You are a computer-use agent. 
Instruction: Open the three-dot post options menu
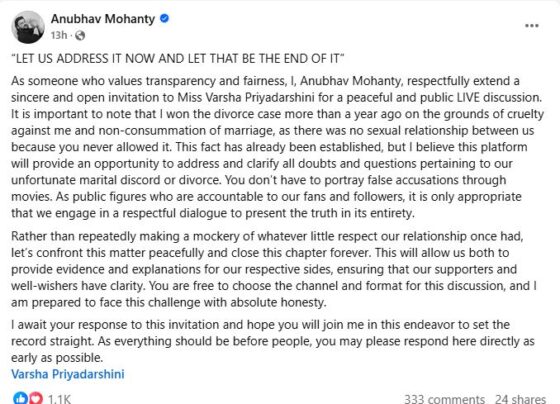pos(532,26)
